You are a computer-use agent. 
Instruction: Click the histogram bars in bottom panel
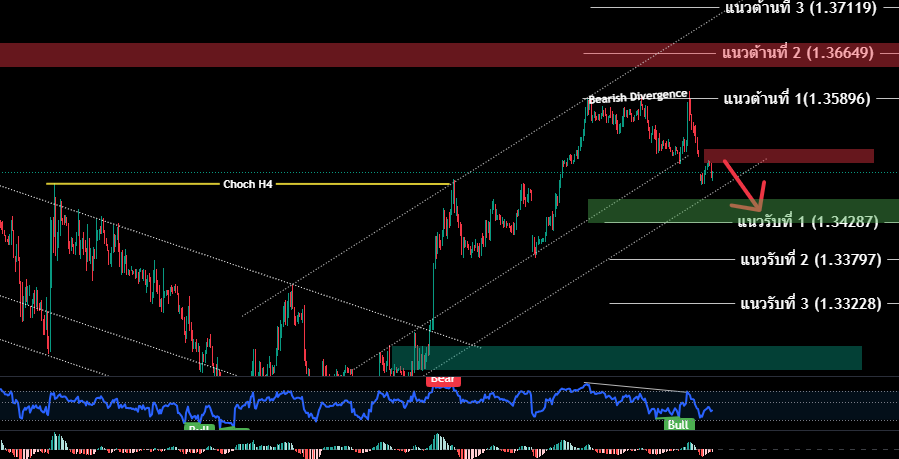pyautogui.click(x=438, y=443)
